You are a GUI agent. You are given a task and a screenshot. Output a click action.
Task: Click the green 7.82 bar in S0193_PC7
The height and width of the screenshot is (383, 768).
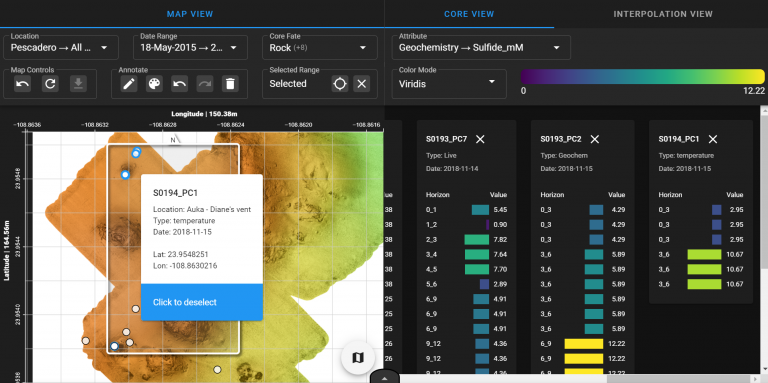(477, 239)
